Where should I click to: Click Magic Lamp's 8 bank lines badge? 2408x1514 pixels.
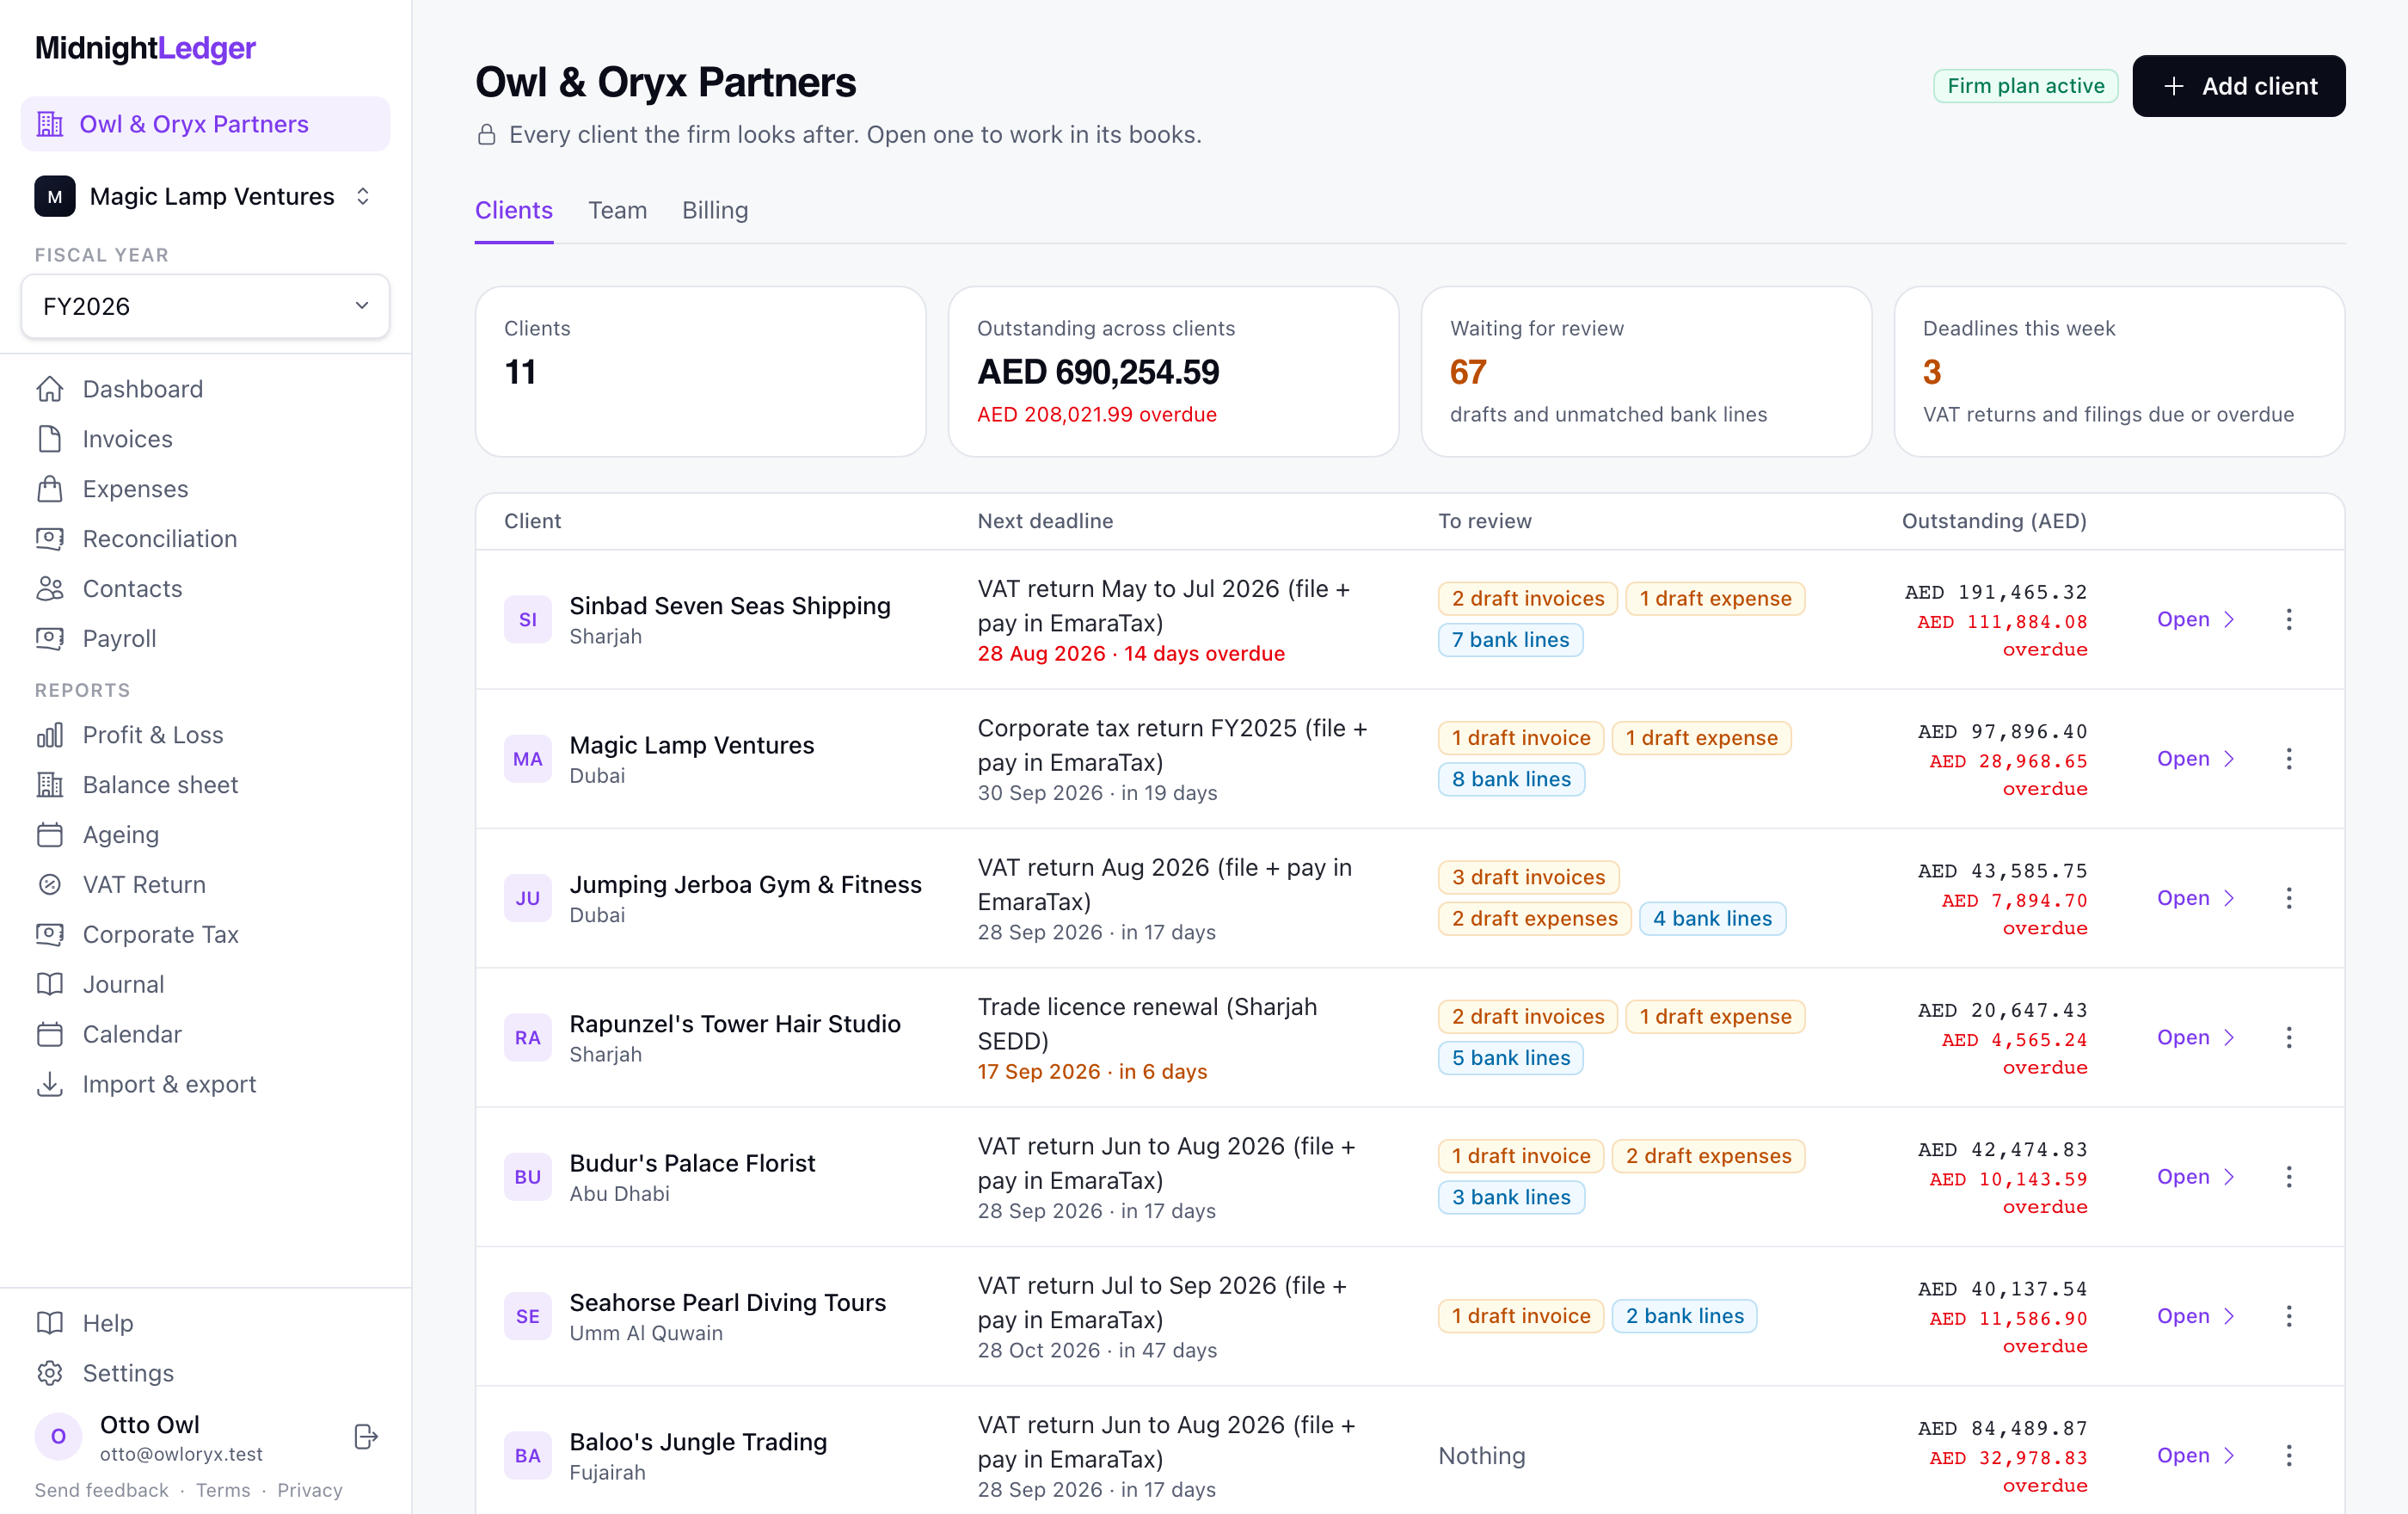1511,779
